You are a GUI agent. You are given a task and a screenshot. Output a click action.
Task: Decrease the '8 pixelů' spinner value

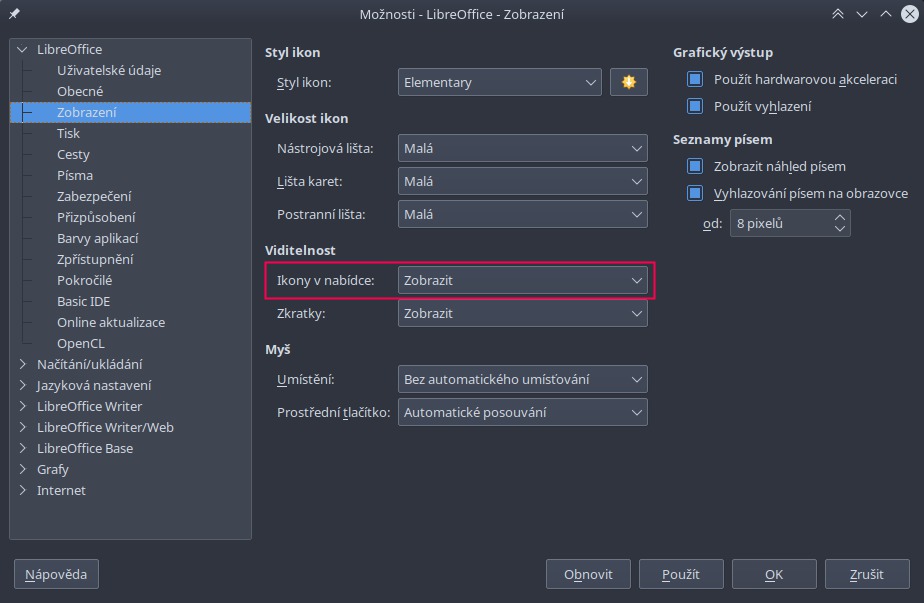pyautogui.click(x=840, y=229)
